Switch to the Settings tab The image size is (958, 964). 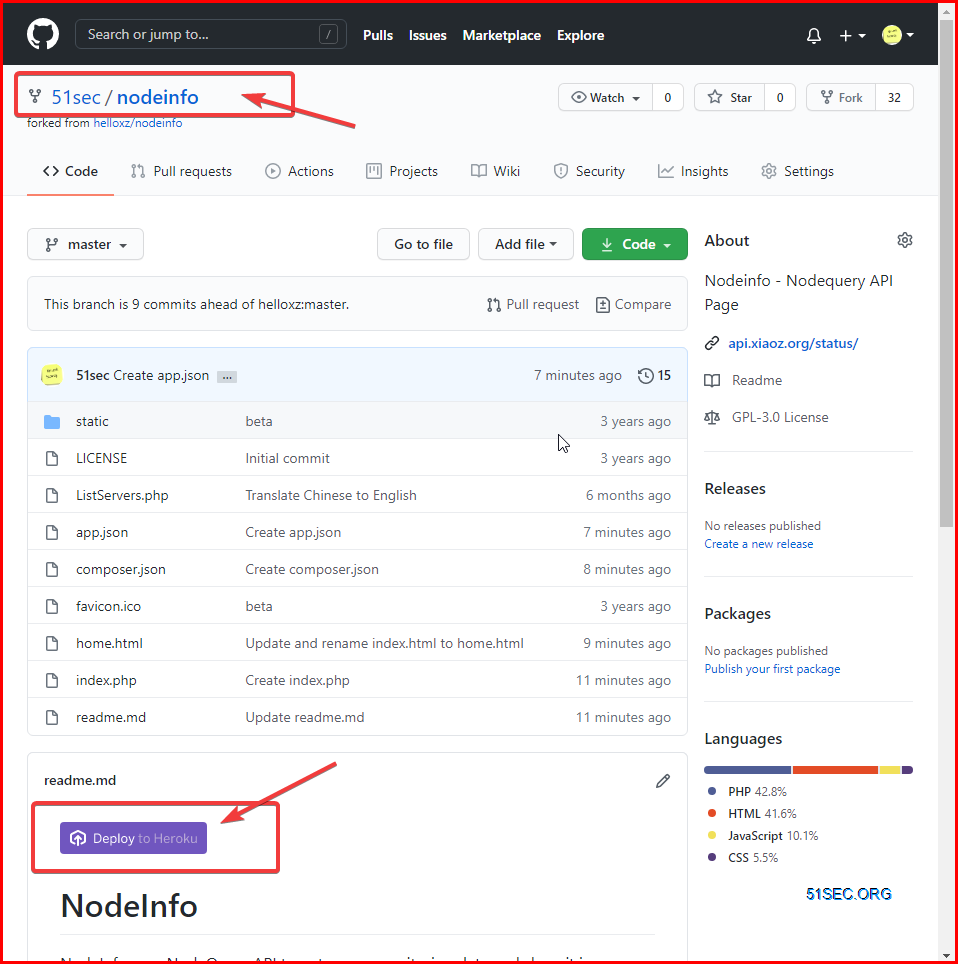pos(797,171)
